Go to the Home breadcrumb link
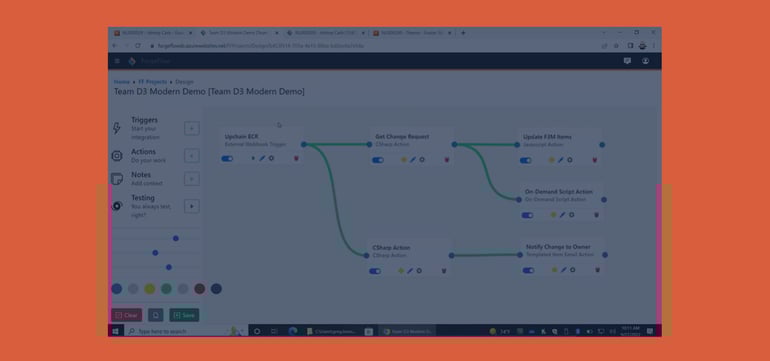The image size is (770, 361). (122, 82)
